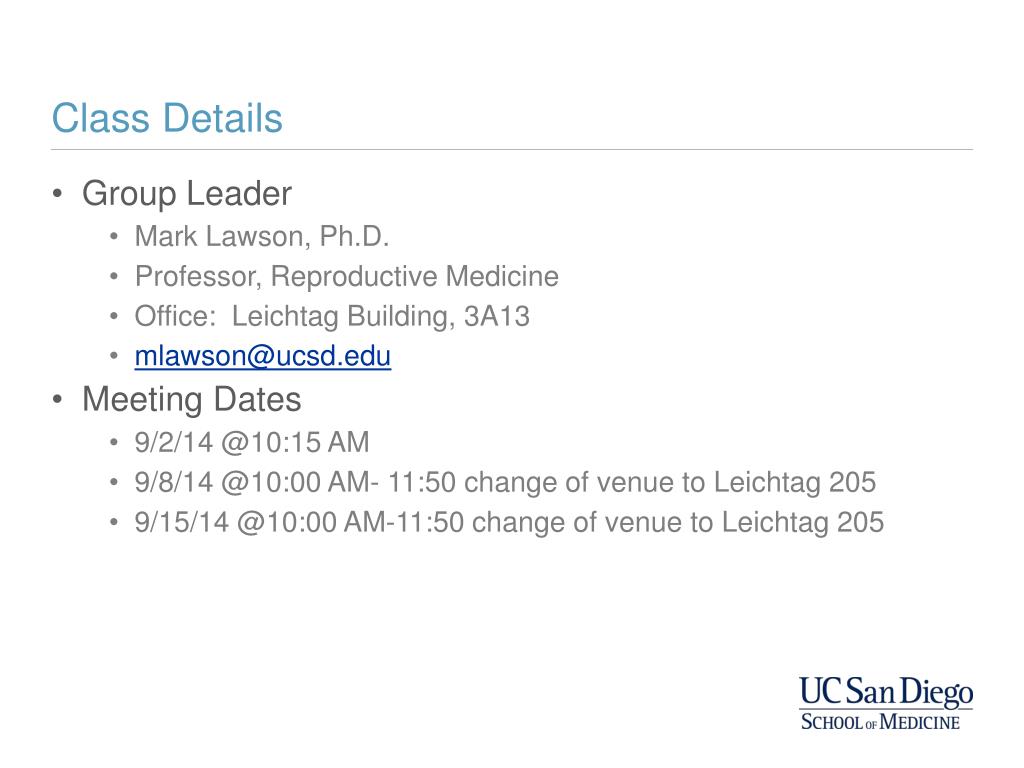Click the UC San Diego logo

pos(886,704)
